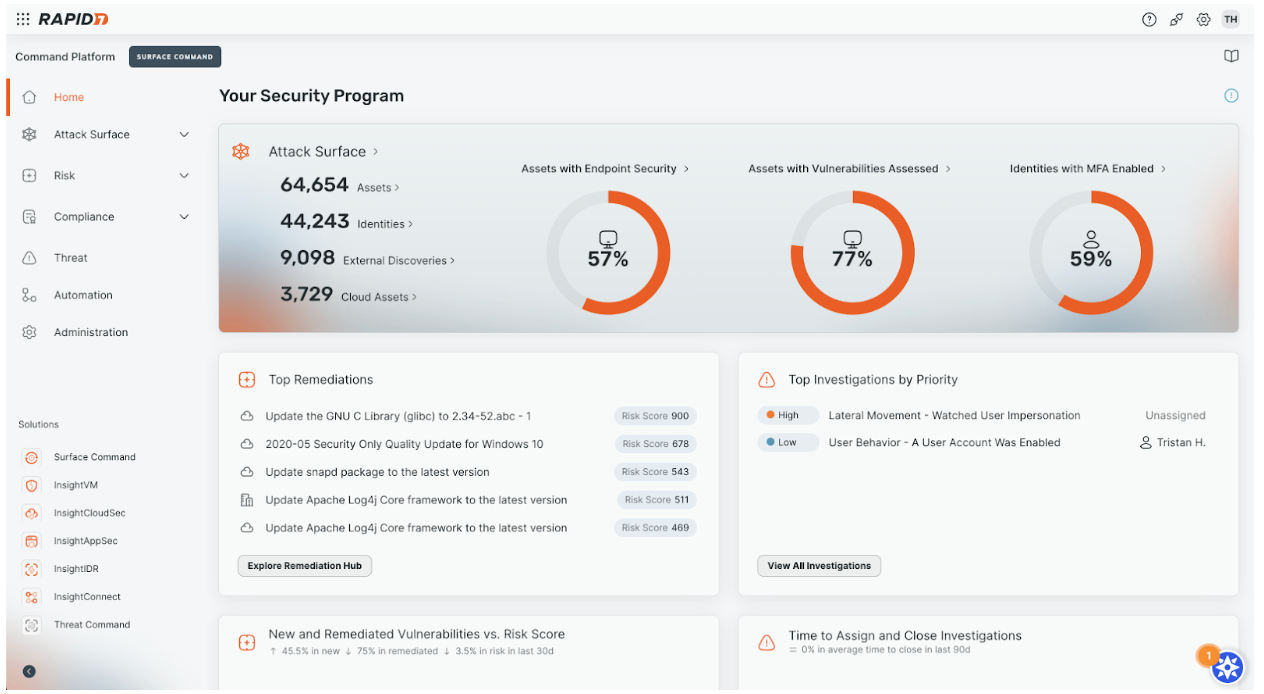
Task: Click the Explore Remediation Hub button
Action: 304,566
